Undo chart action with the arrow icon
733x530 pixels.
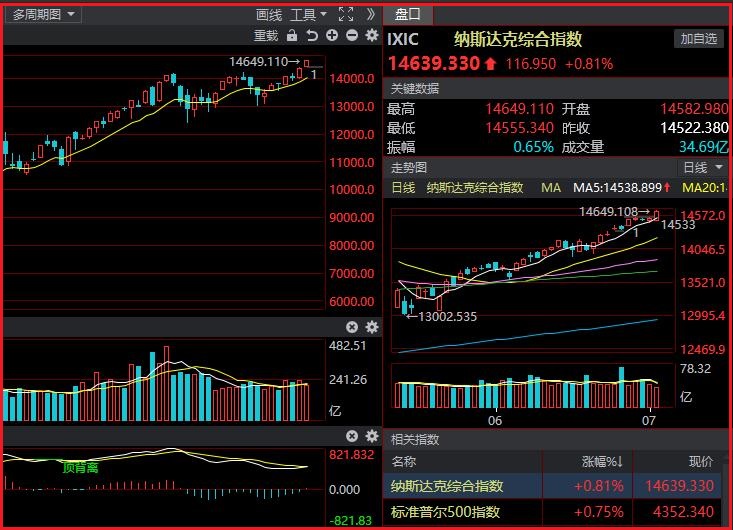pos(312,36)
